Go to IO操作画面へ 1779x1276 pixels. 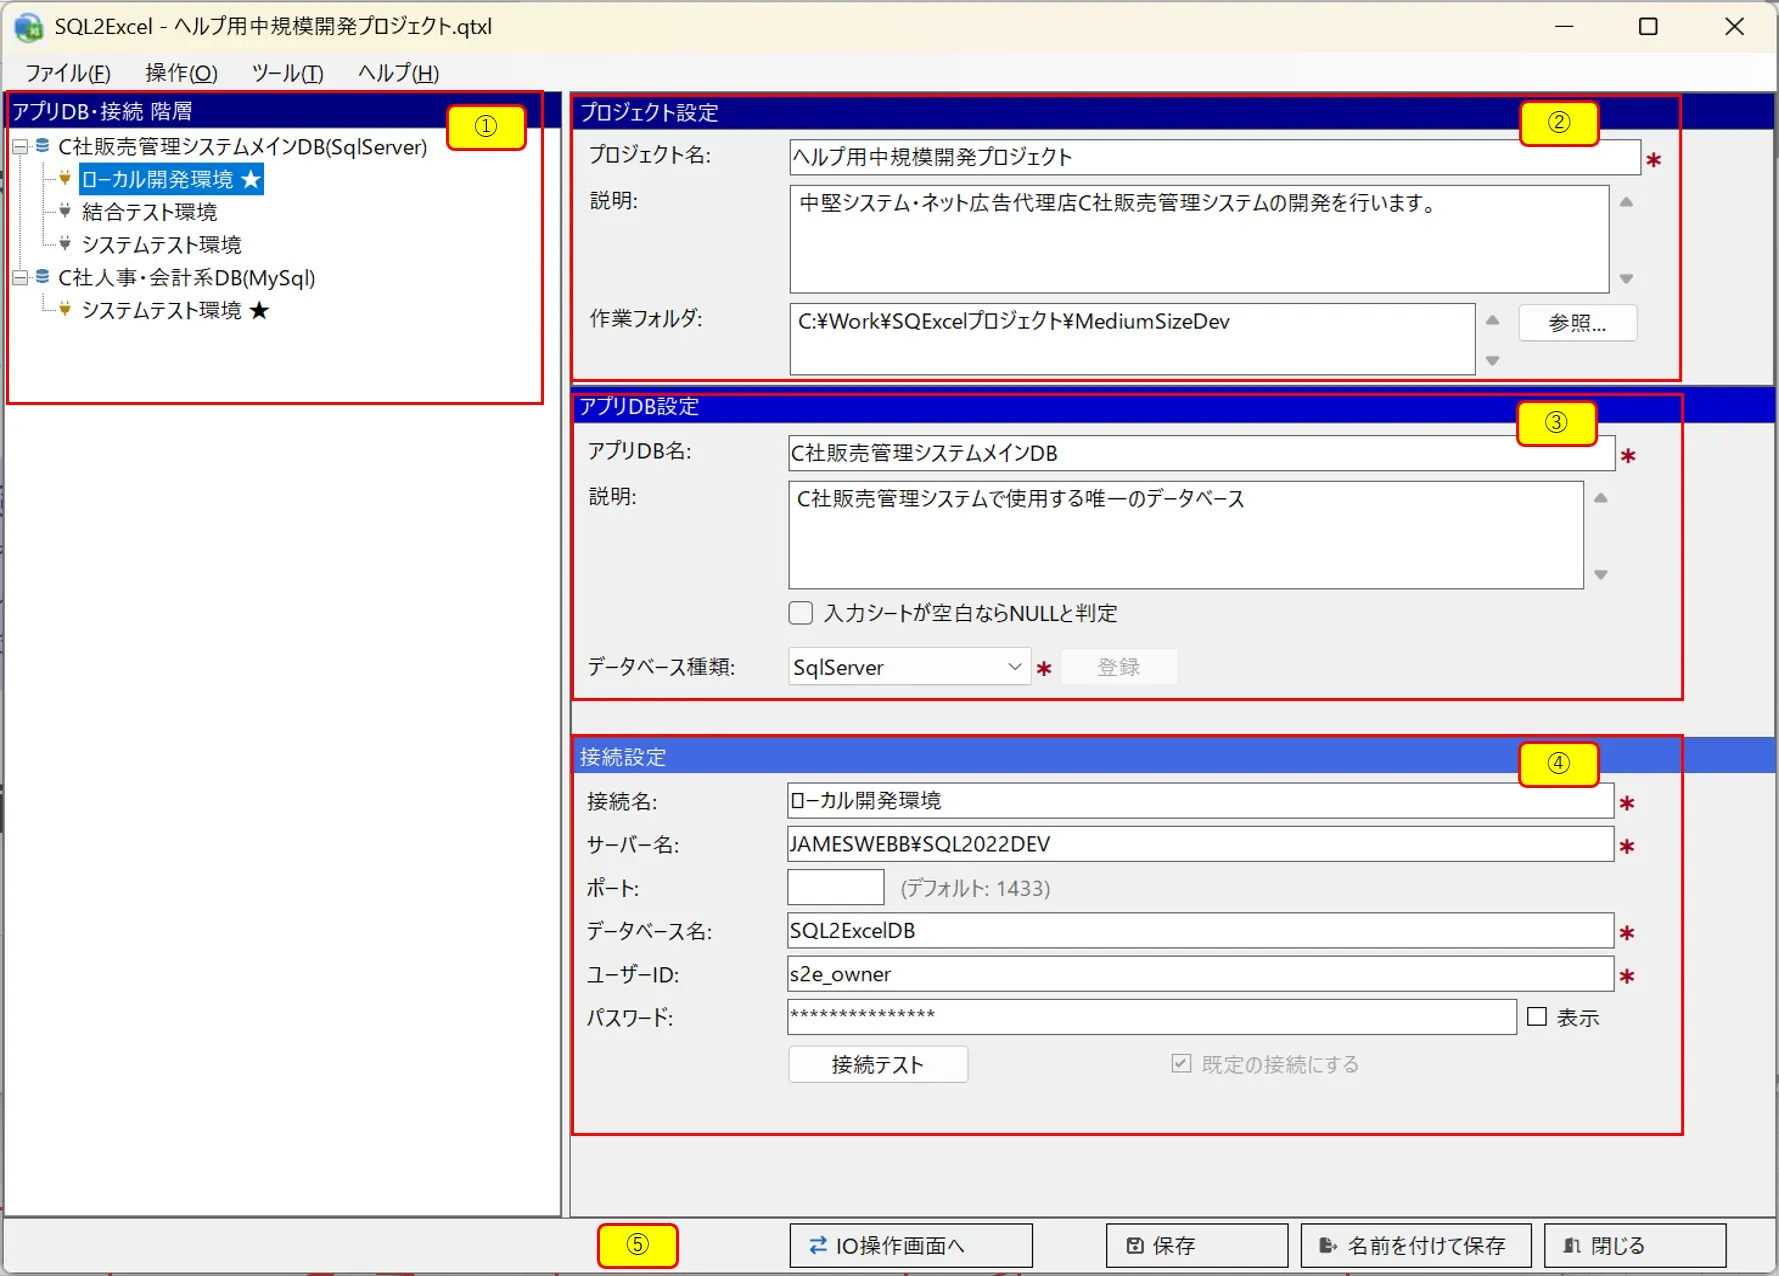click(910, 1245)
